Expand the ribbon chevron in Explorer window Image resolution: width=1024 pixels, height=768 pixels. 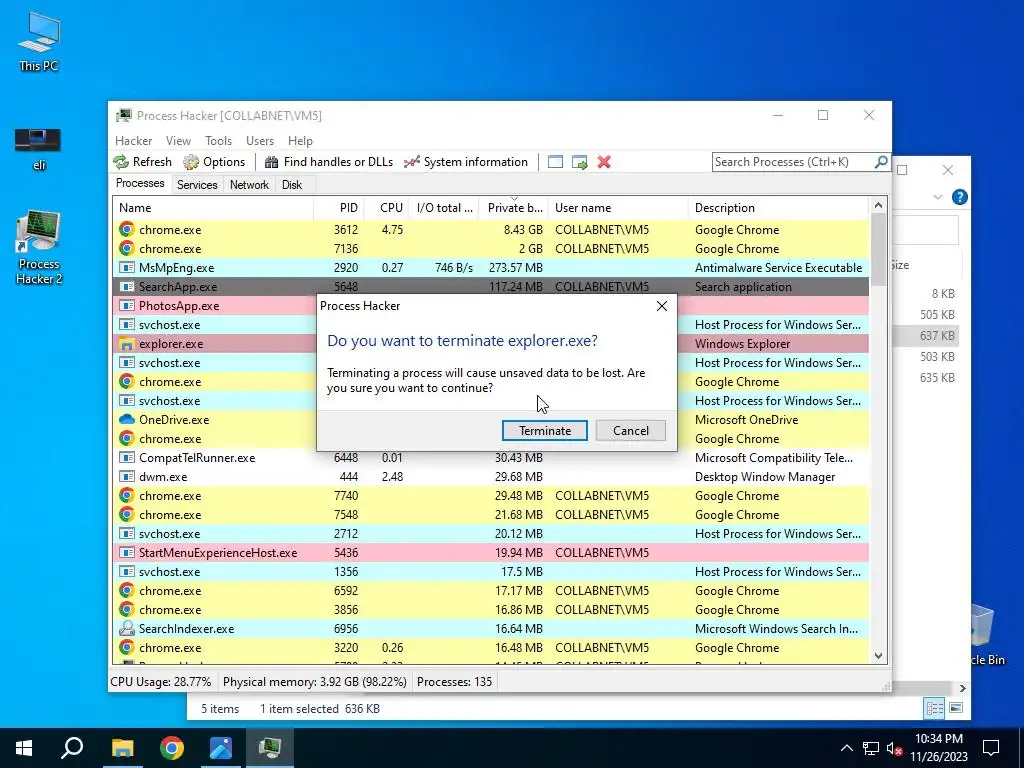(938, 197)
